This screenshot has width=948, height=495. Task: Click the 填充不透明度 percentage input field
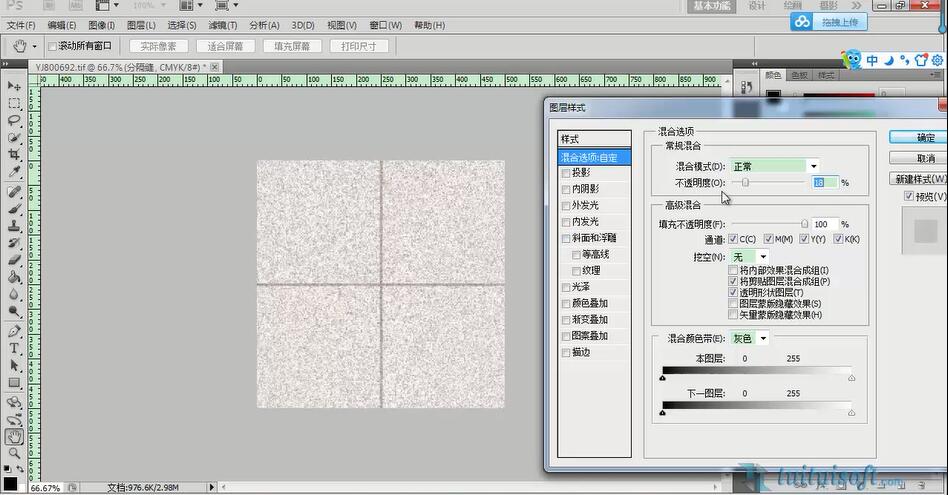point(824,225)
